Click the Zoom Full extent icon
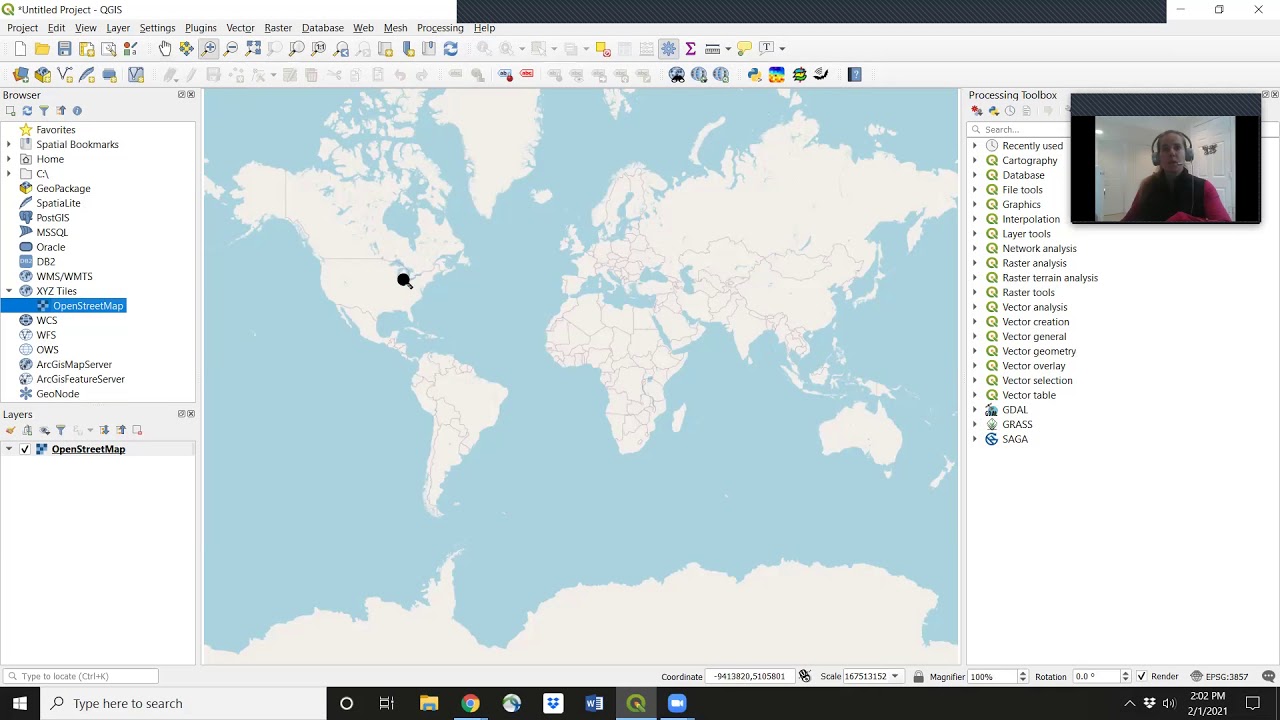The height and width of the screenshot is (720, 1280). 253,48
